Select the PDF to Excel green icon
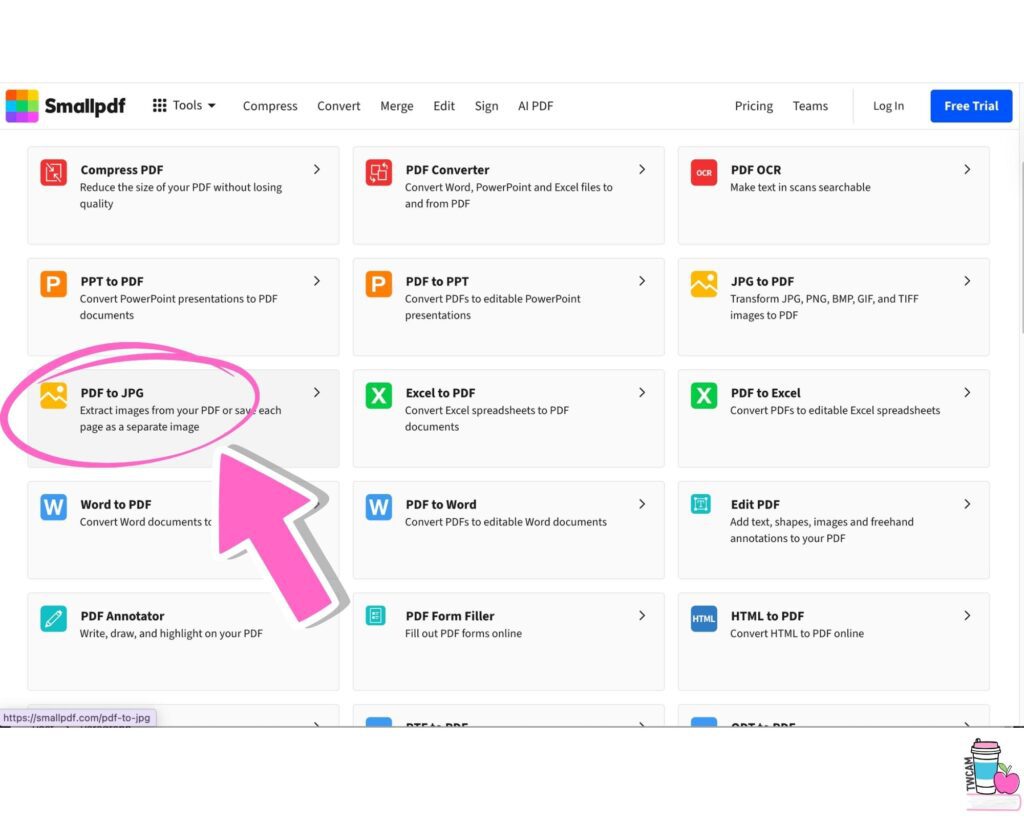 click(704, 396)
